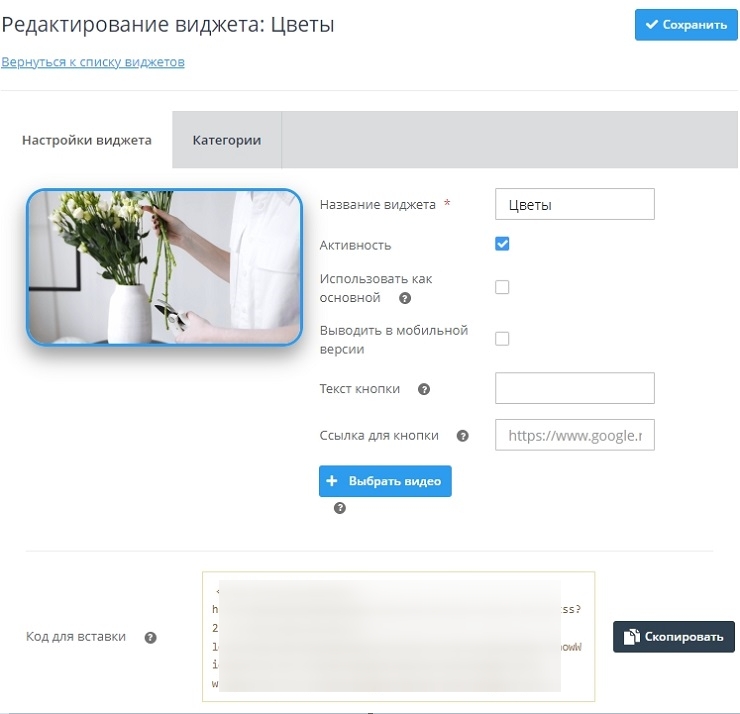
Task: Click the Сохранить save button
Action: (685, 25)
